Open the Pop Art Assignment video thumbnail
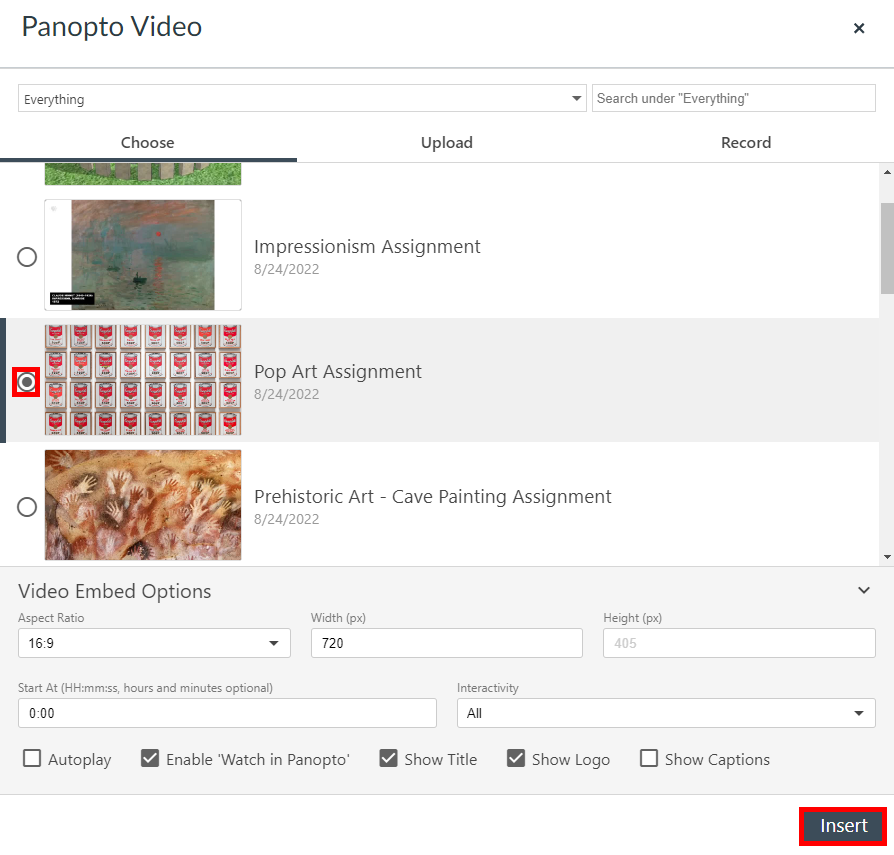894x855 pixels. pos(142,382)
